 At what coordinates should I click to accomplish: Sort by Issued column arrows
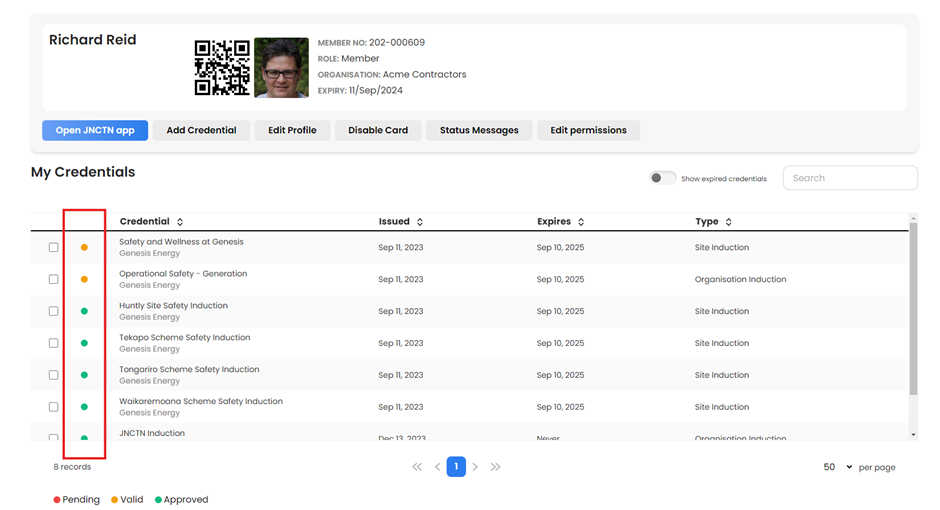pos(420,222)
